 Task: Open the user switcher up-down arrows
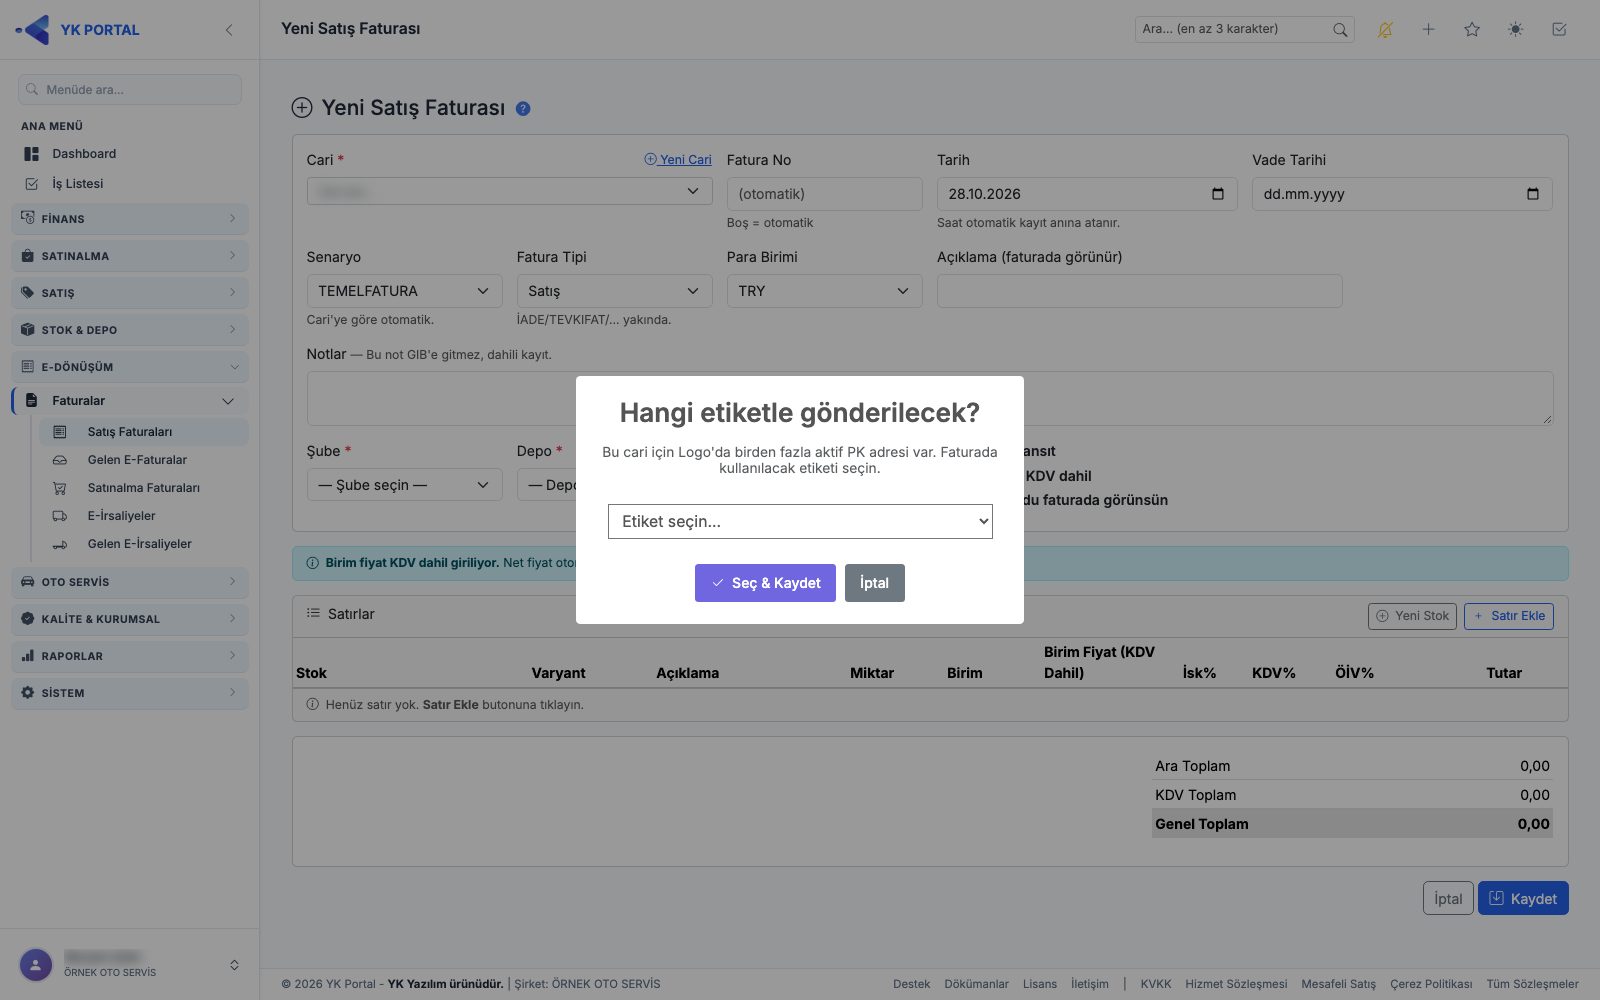pos(234,965)
